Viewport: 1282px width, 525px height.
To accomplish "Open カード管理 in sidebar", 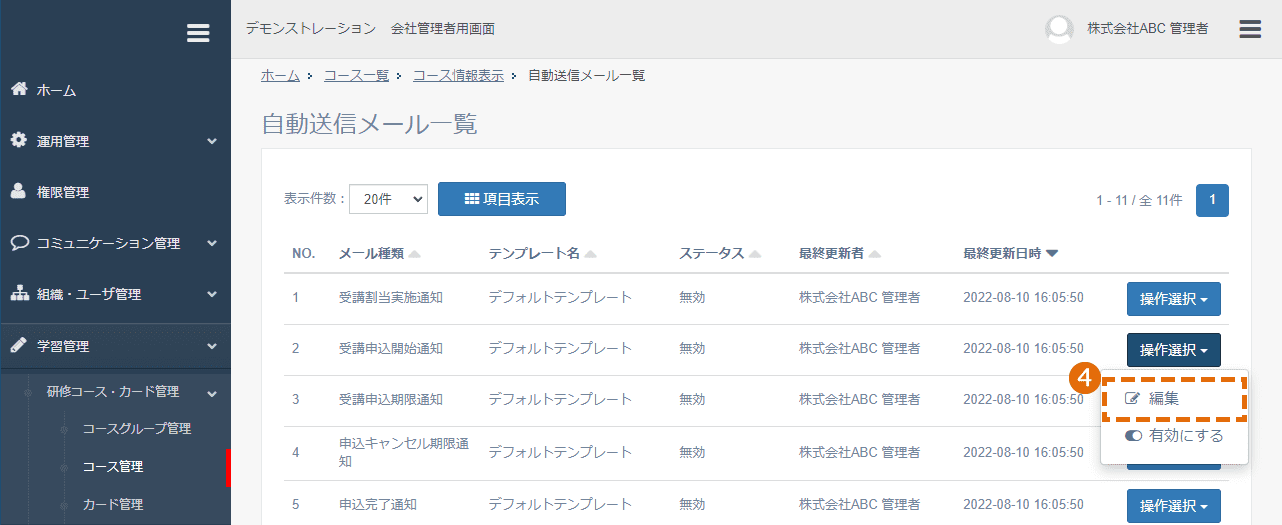I will tap(112, 504).
